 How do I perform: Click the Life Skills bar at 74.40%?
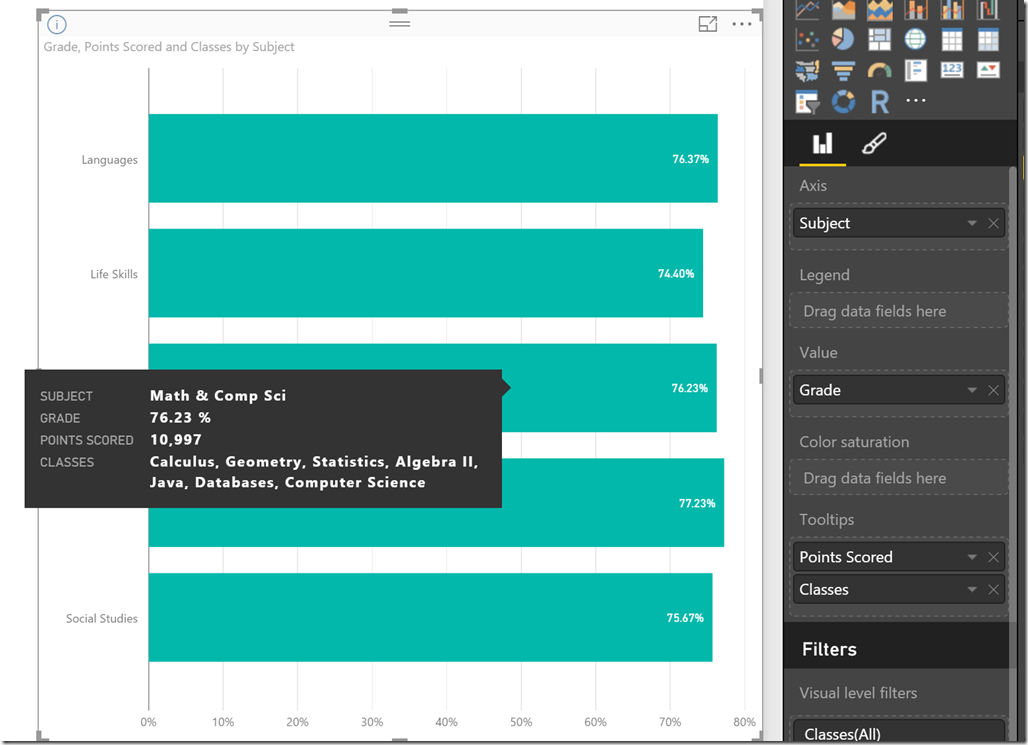coord(425,273)
